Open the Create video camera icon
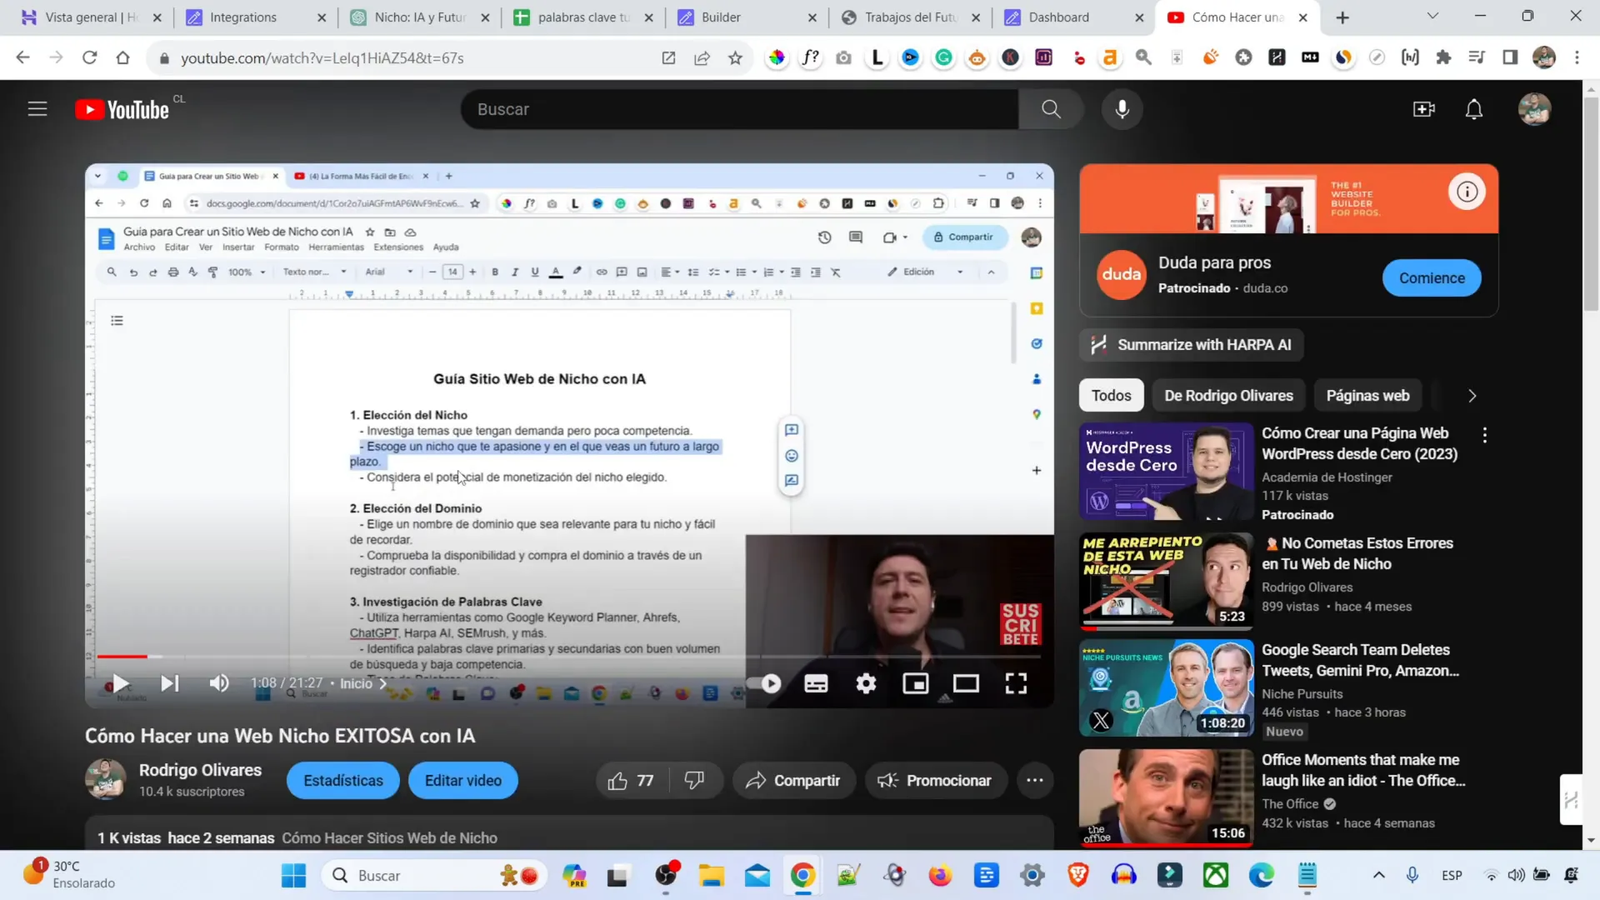 [x=1424, y=109]
